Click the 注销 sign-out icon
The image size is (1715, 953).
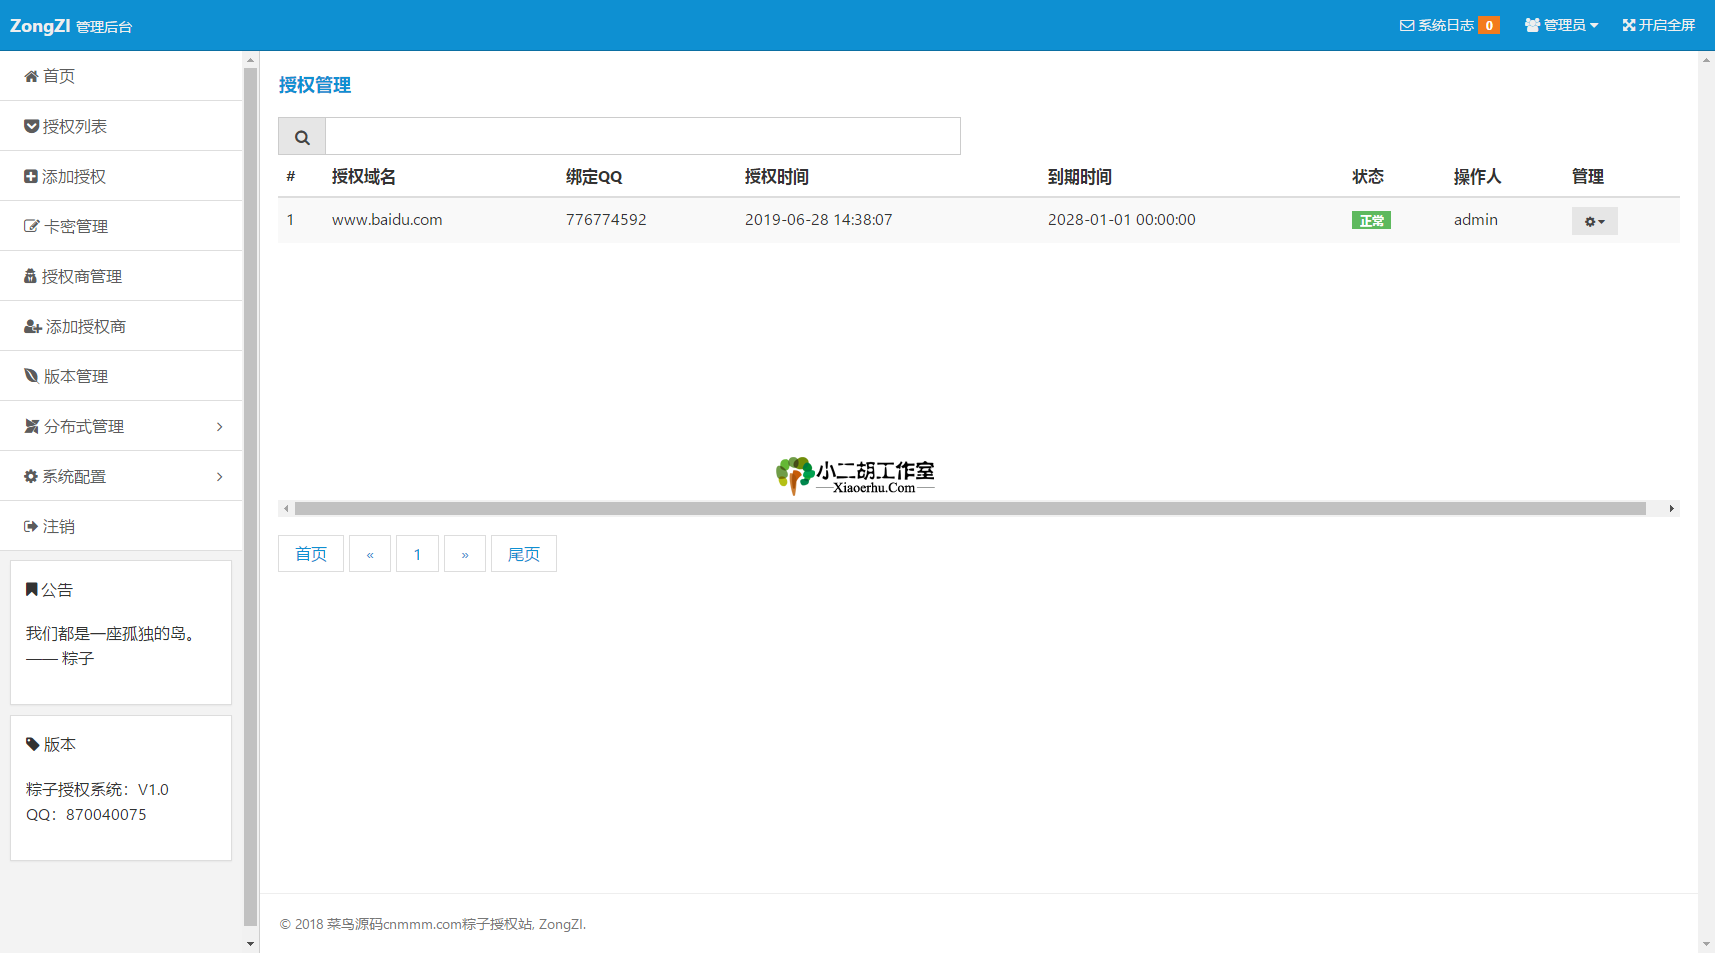point(31,526)
